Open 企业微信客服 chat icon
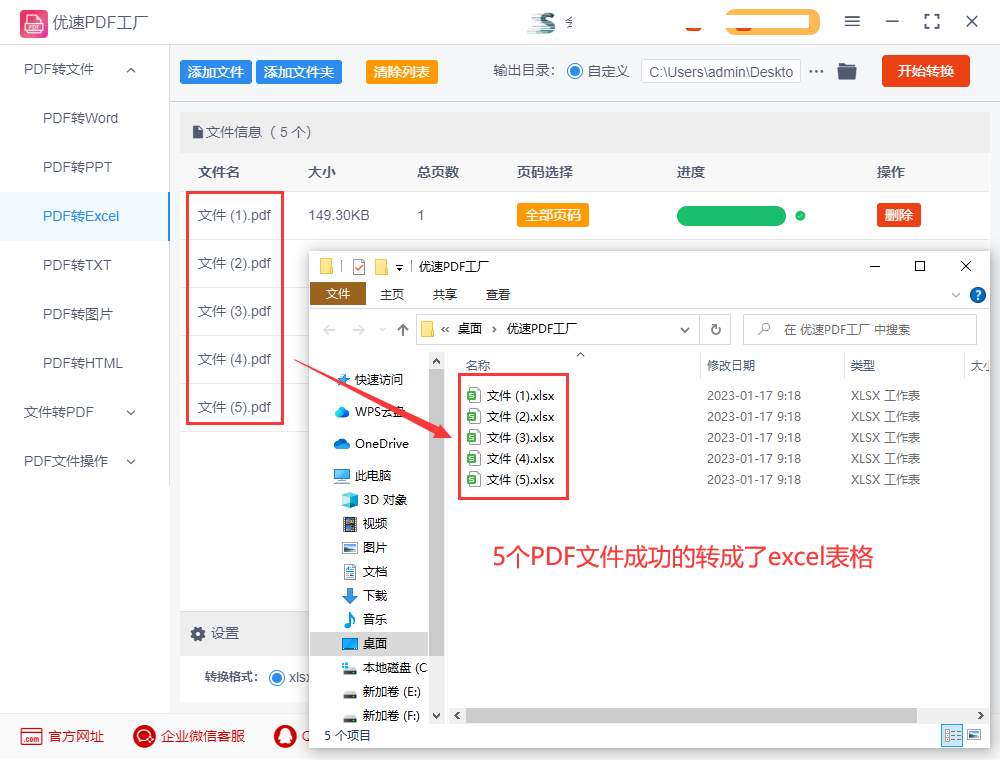 (144, 736)
